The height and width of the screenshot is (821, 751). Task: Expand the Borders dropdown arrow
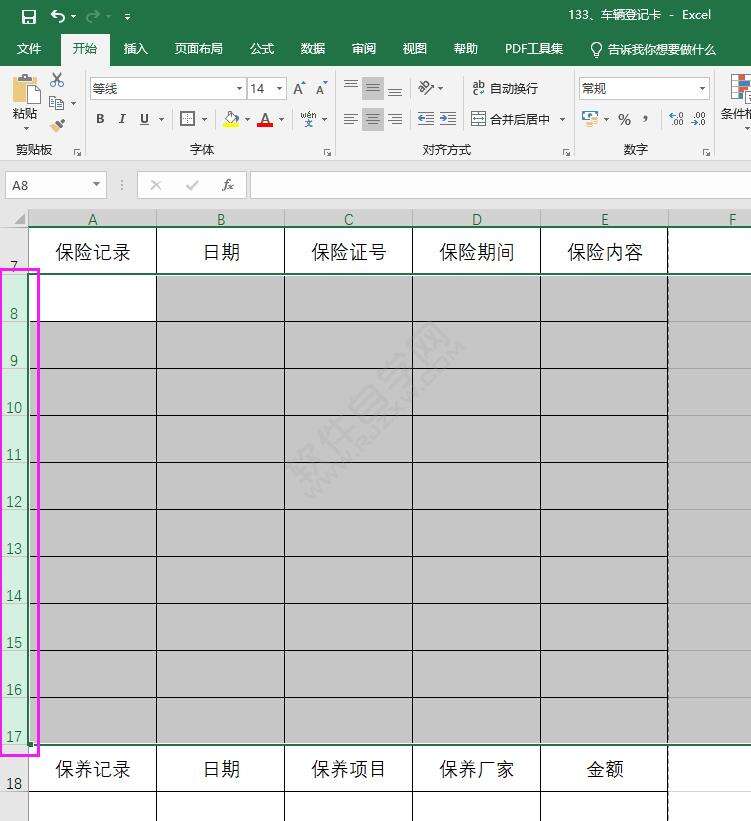click(205, 119)
